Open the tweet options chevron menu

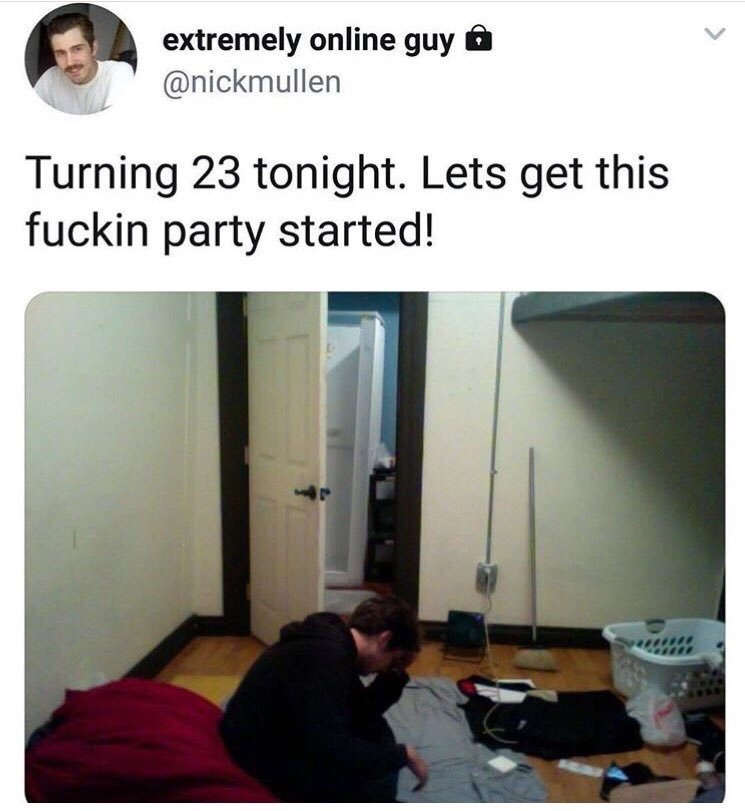pos(716,34)
